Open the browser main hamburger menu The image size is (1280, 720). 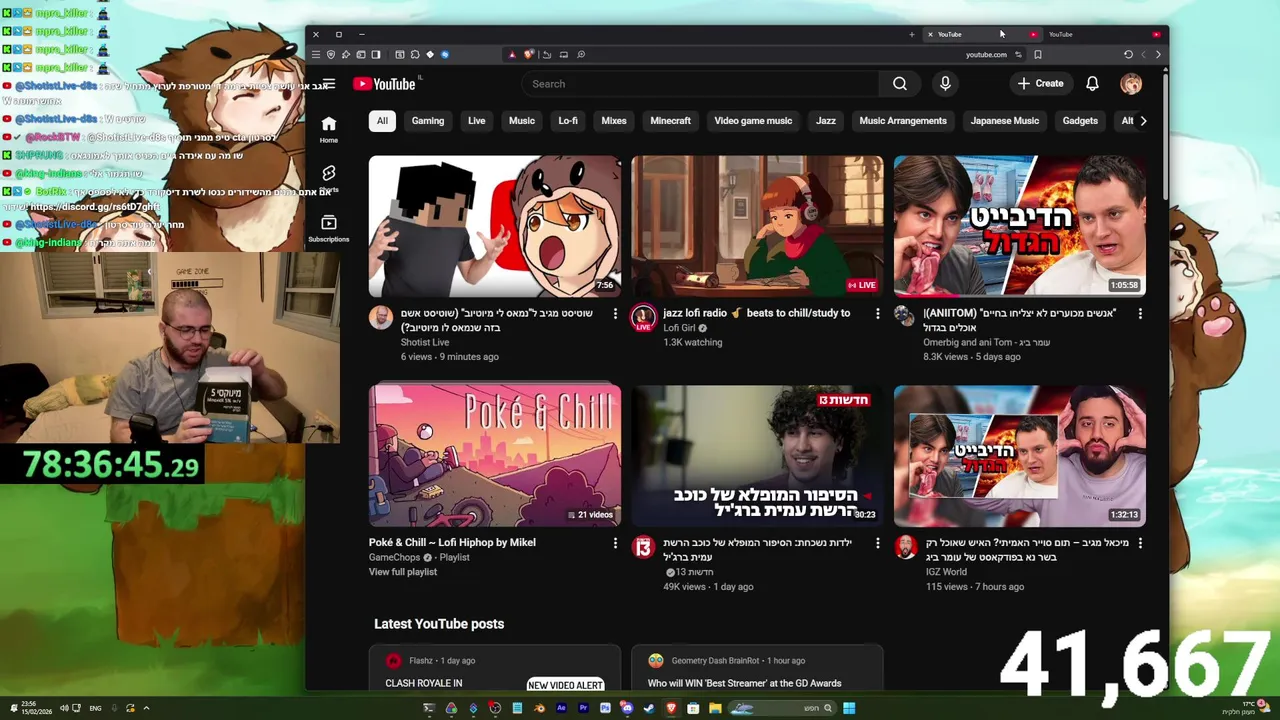pos(316,54)
